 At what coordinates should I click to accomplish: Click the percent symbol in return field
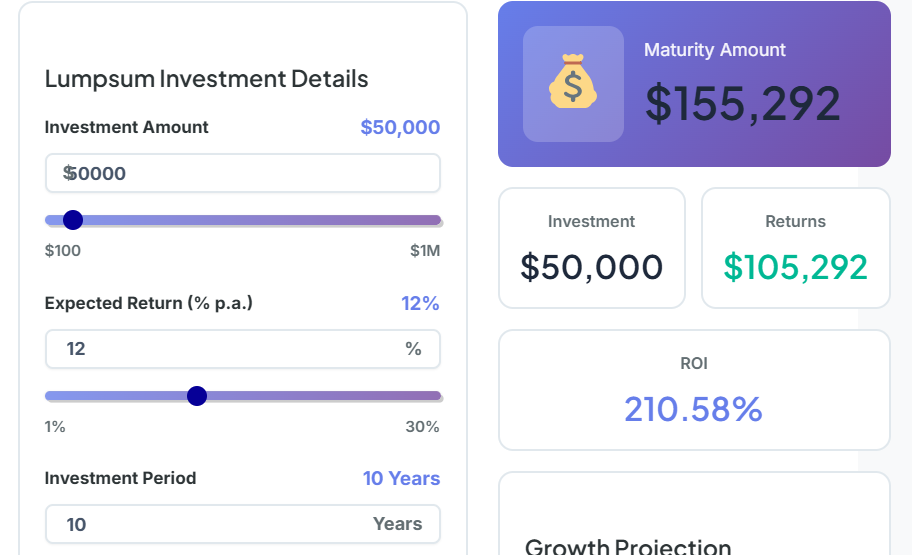pos(413,349)
